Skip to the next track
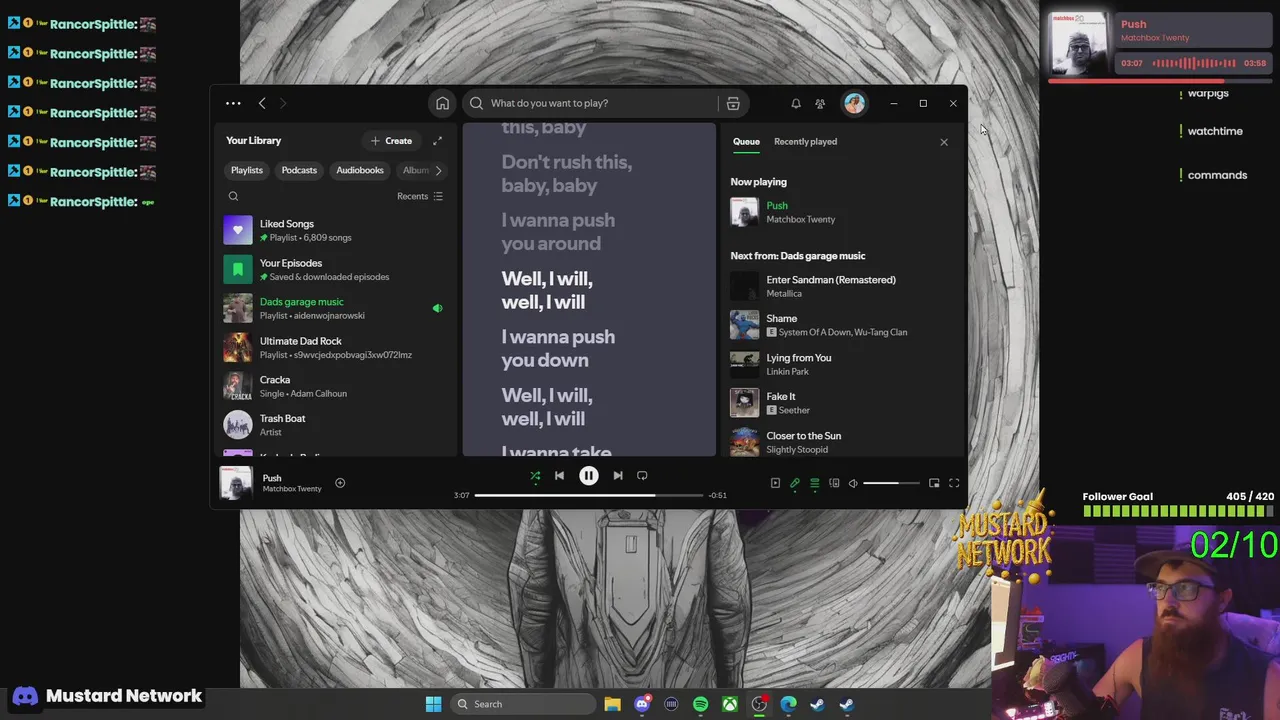 617,476
